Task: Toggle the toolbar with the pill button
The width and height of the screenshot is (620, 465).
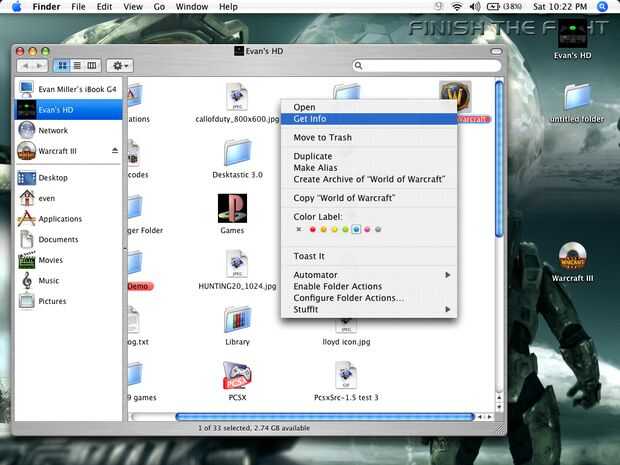Action: [496, 51]
